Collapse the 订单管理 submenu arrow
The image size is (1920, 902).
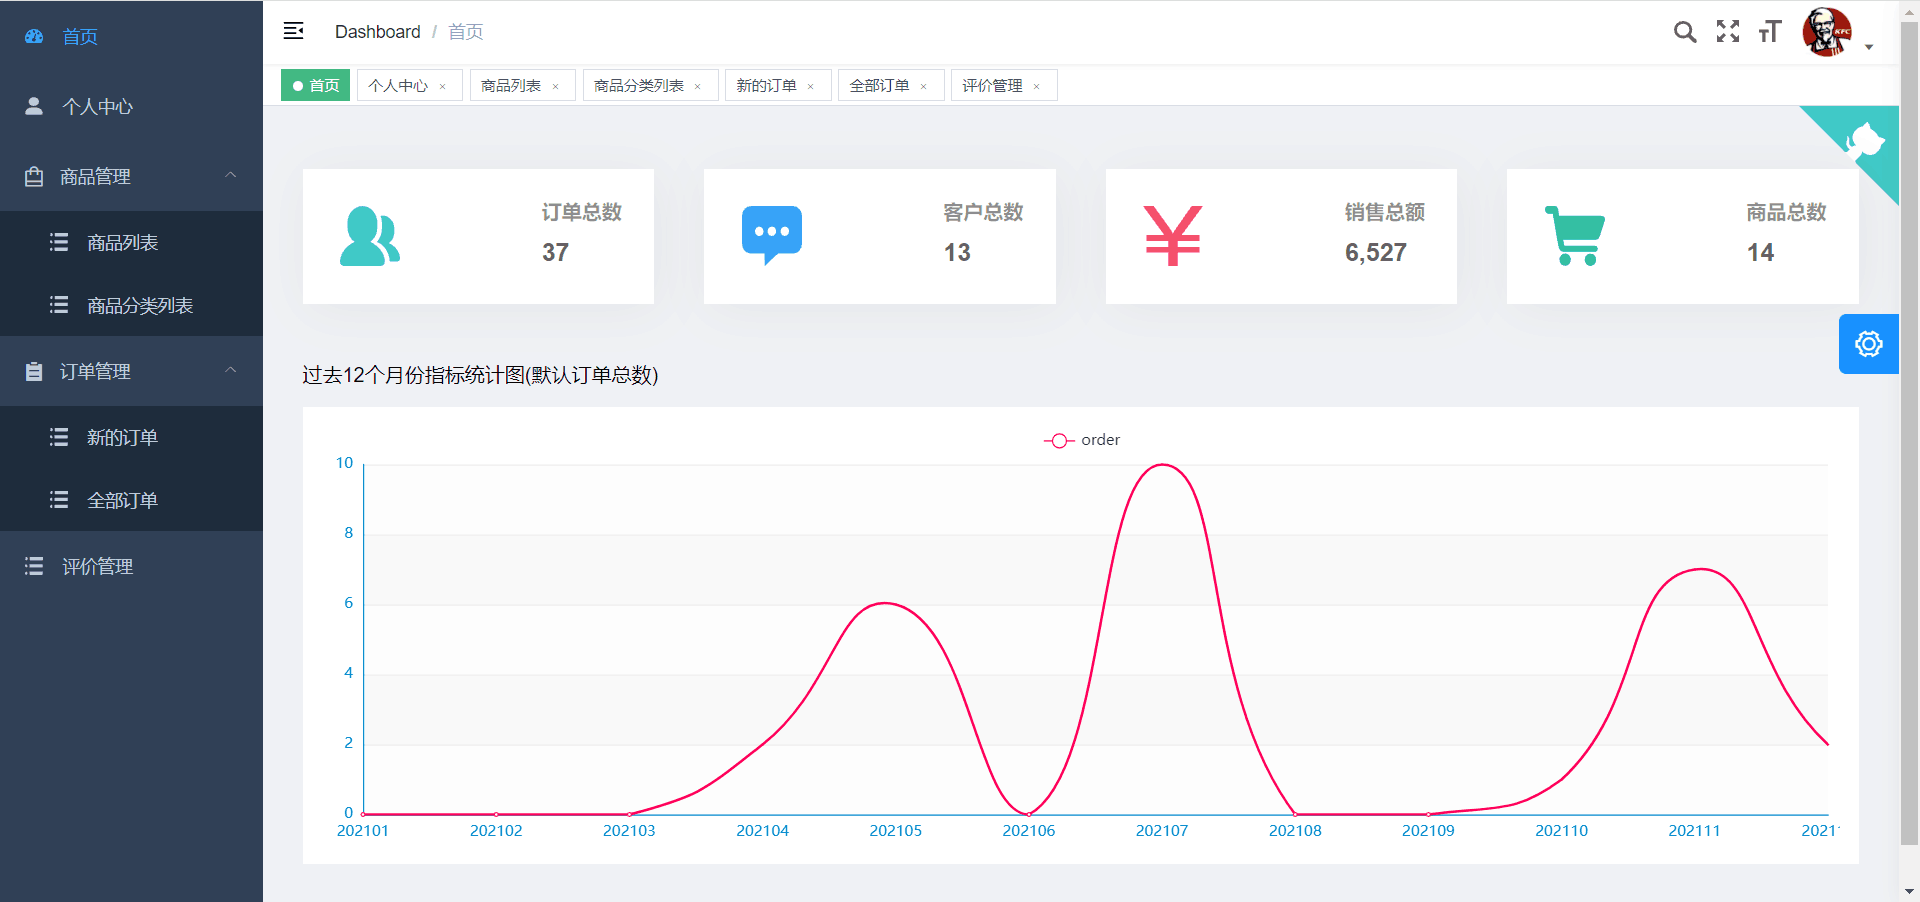[x=231, y=370]
